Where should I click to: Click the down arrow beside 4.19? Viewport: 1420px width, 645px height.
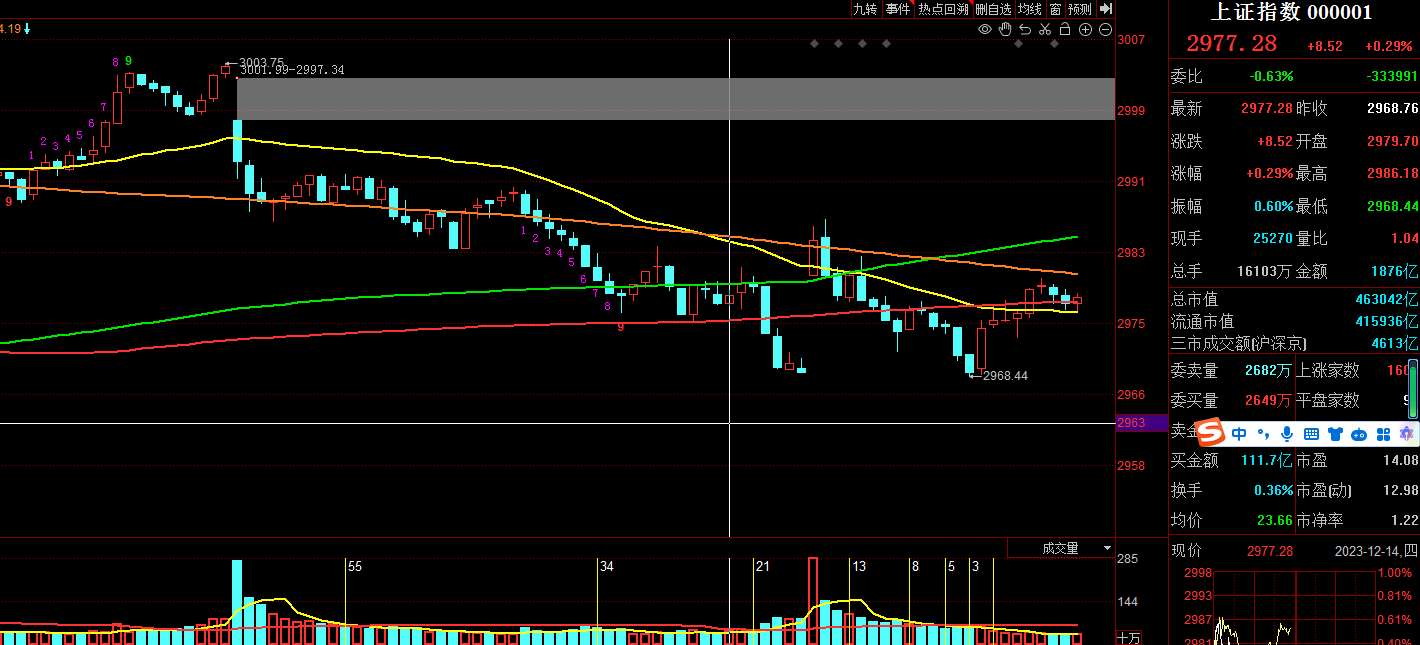27,29
